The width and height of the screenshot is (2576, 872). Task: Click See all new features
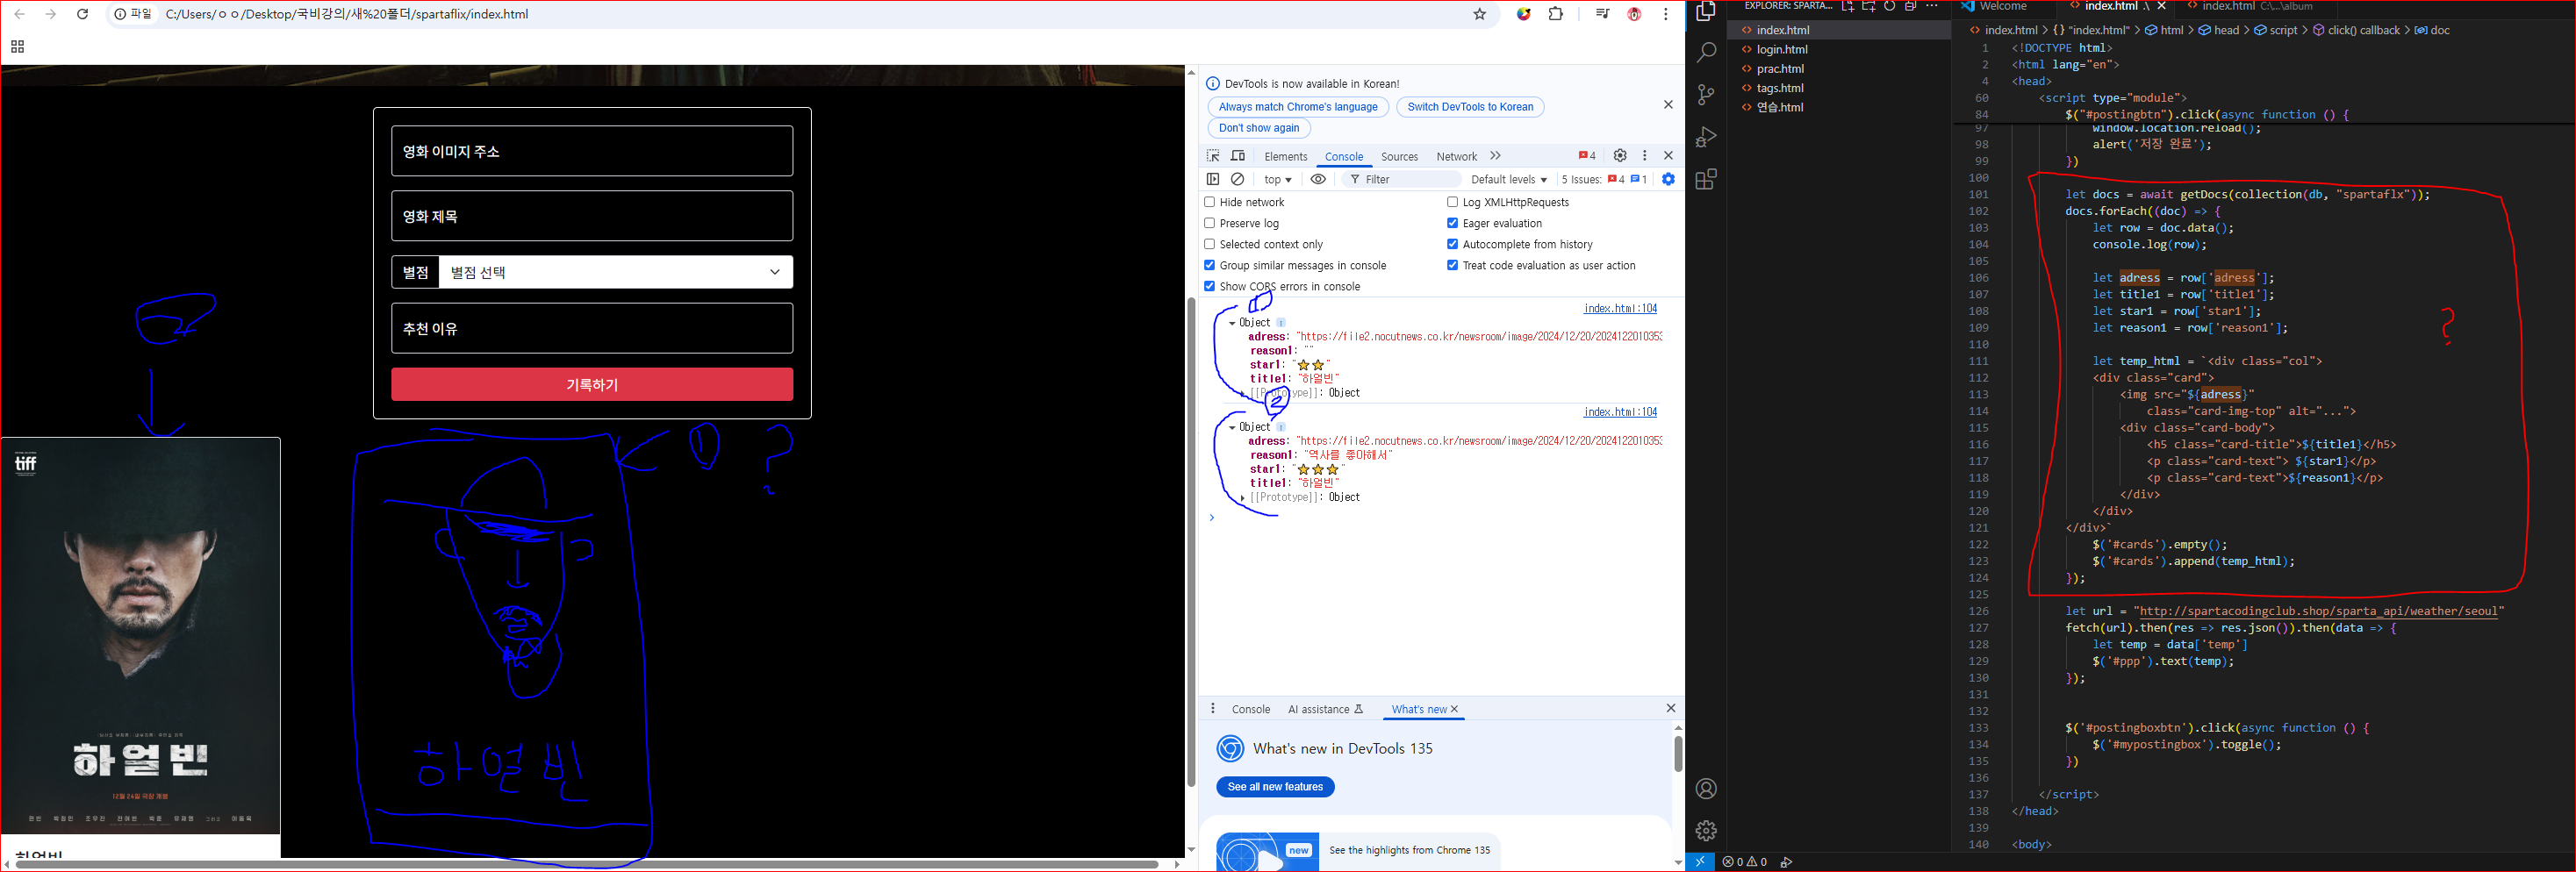pos(1275,787)
